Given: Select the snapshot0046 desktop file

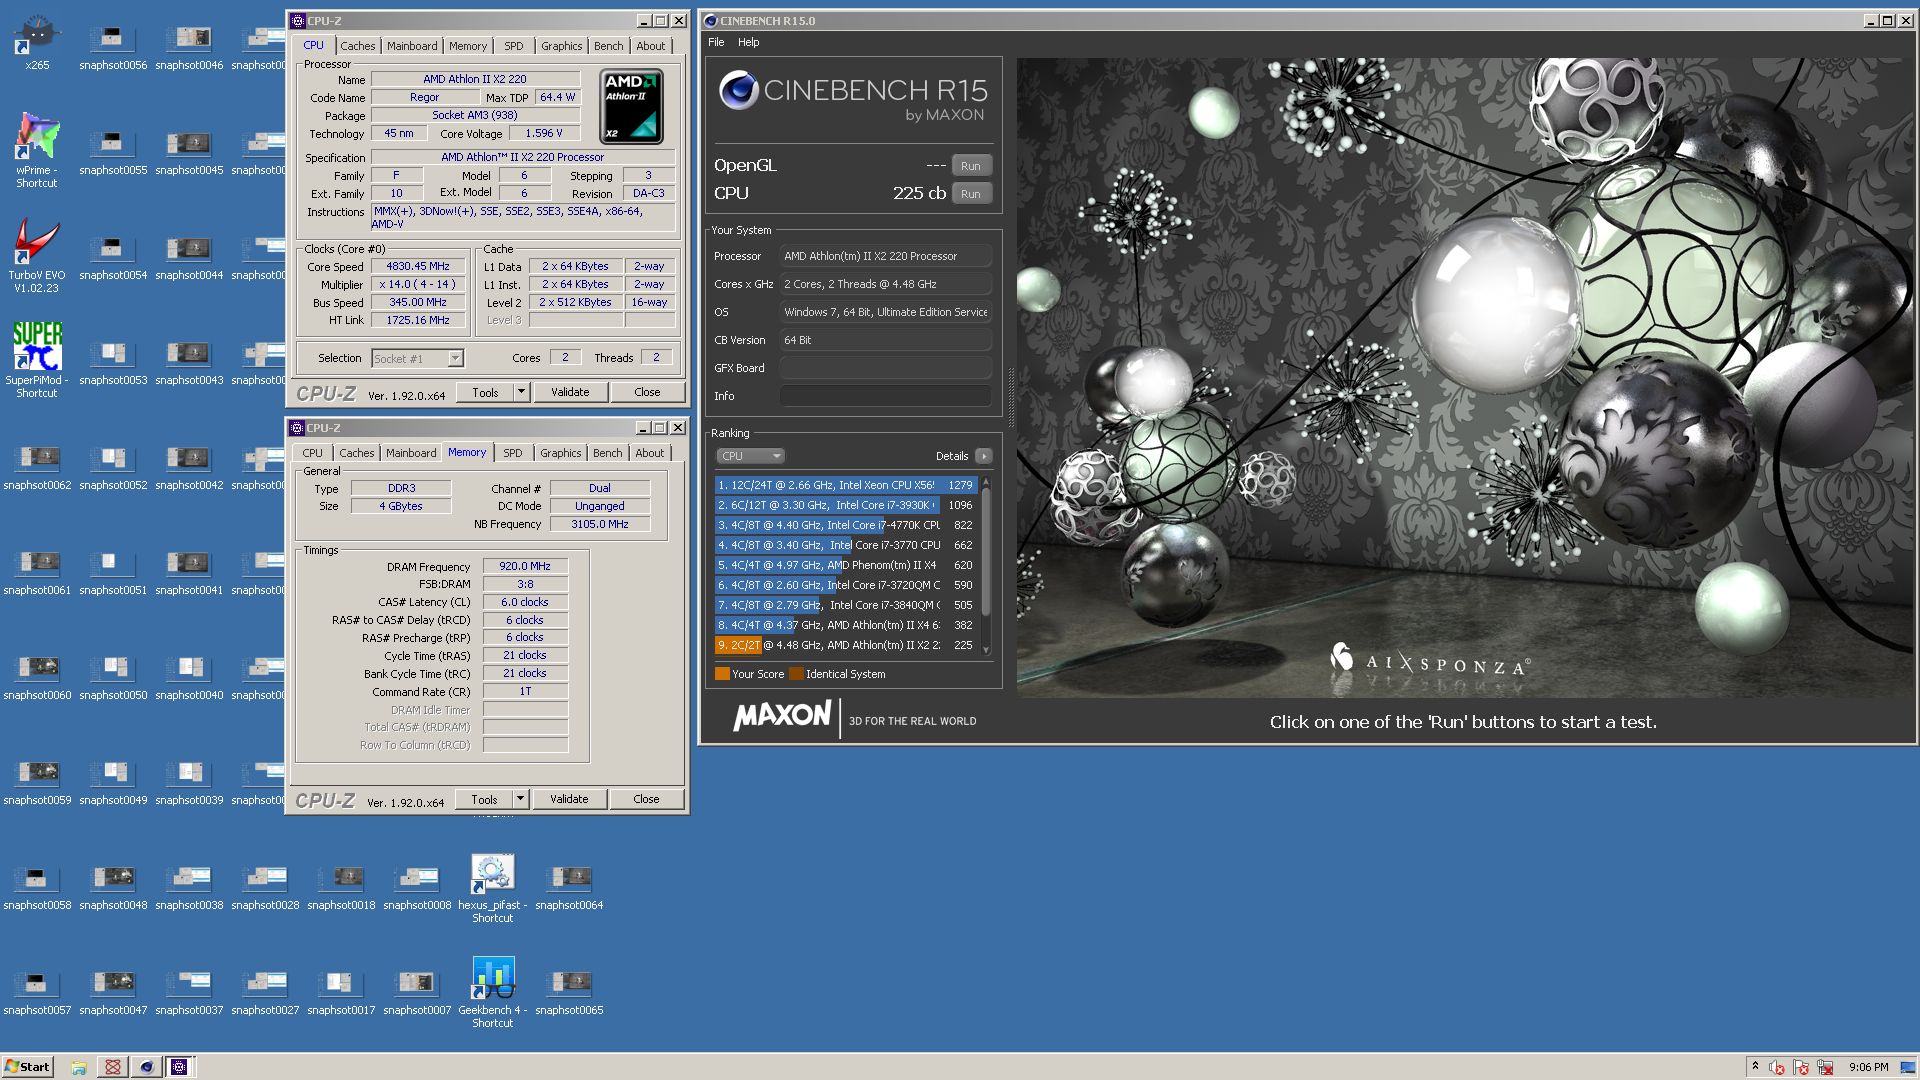Looking at the screenshot, I should pyautogui.click(x=189, y=47).
